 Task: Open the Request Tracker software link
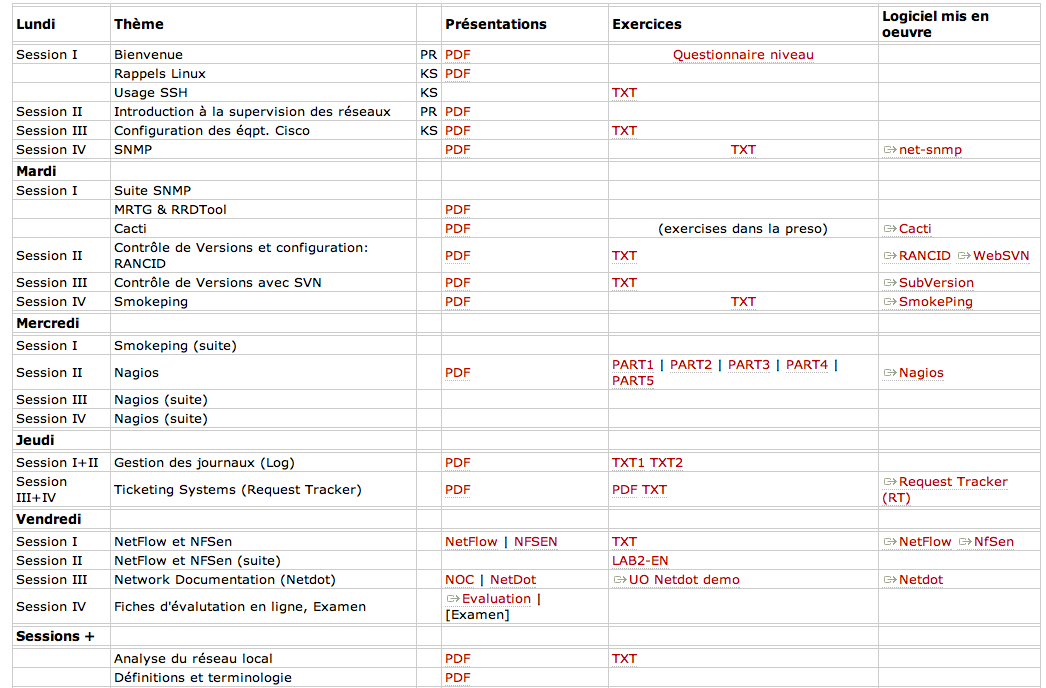[952, 482]
